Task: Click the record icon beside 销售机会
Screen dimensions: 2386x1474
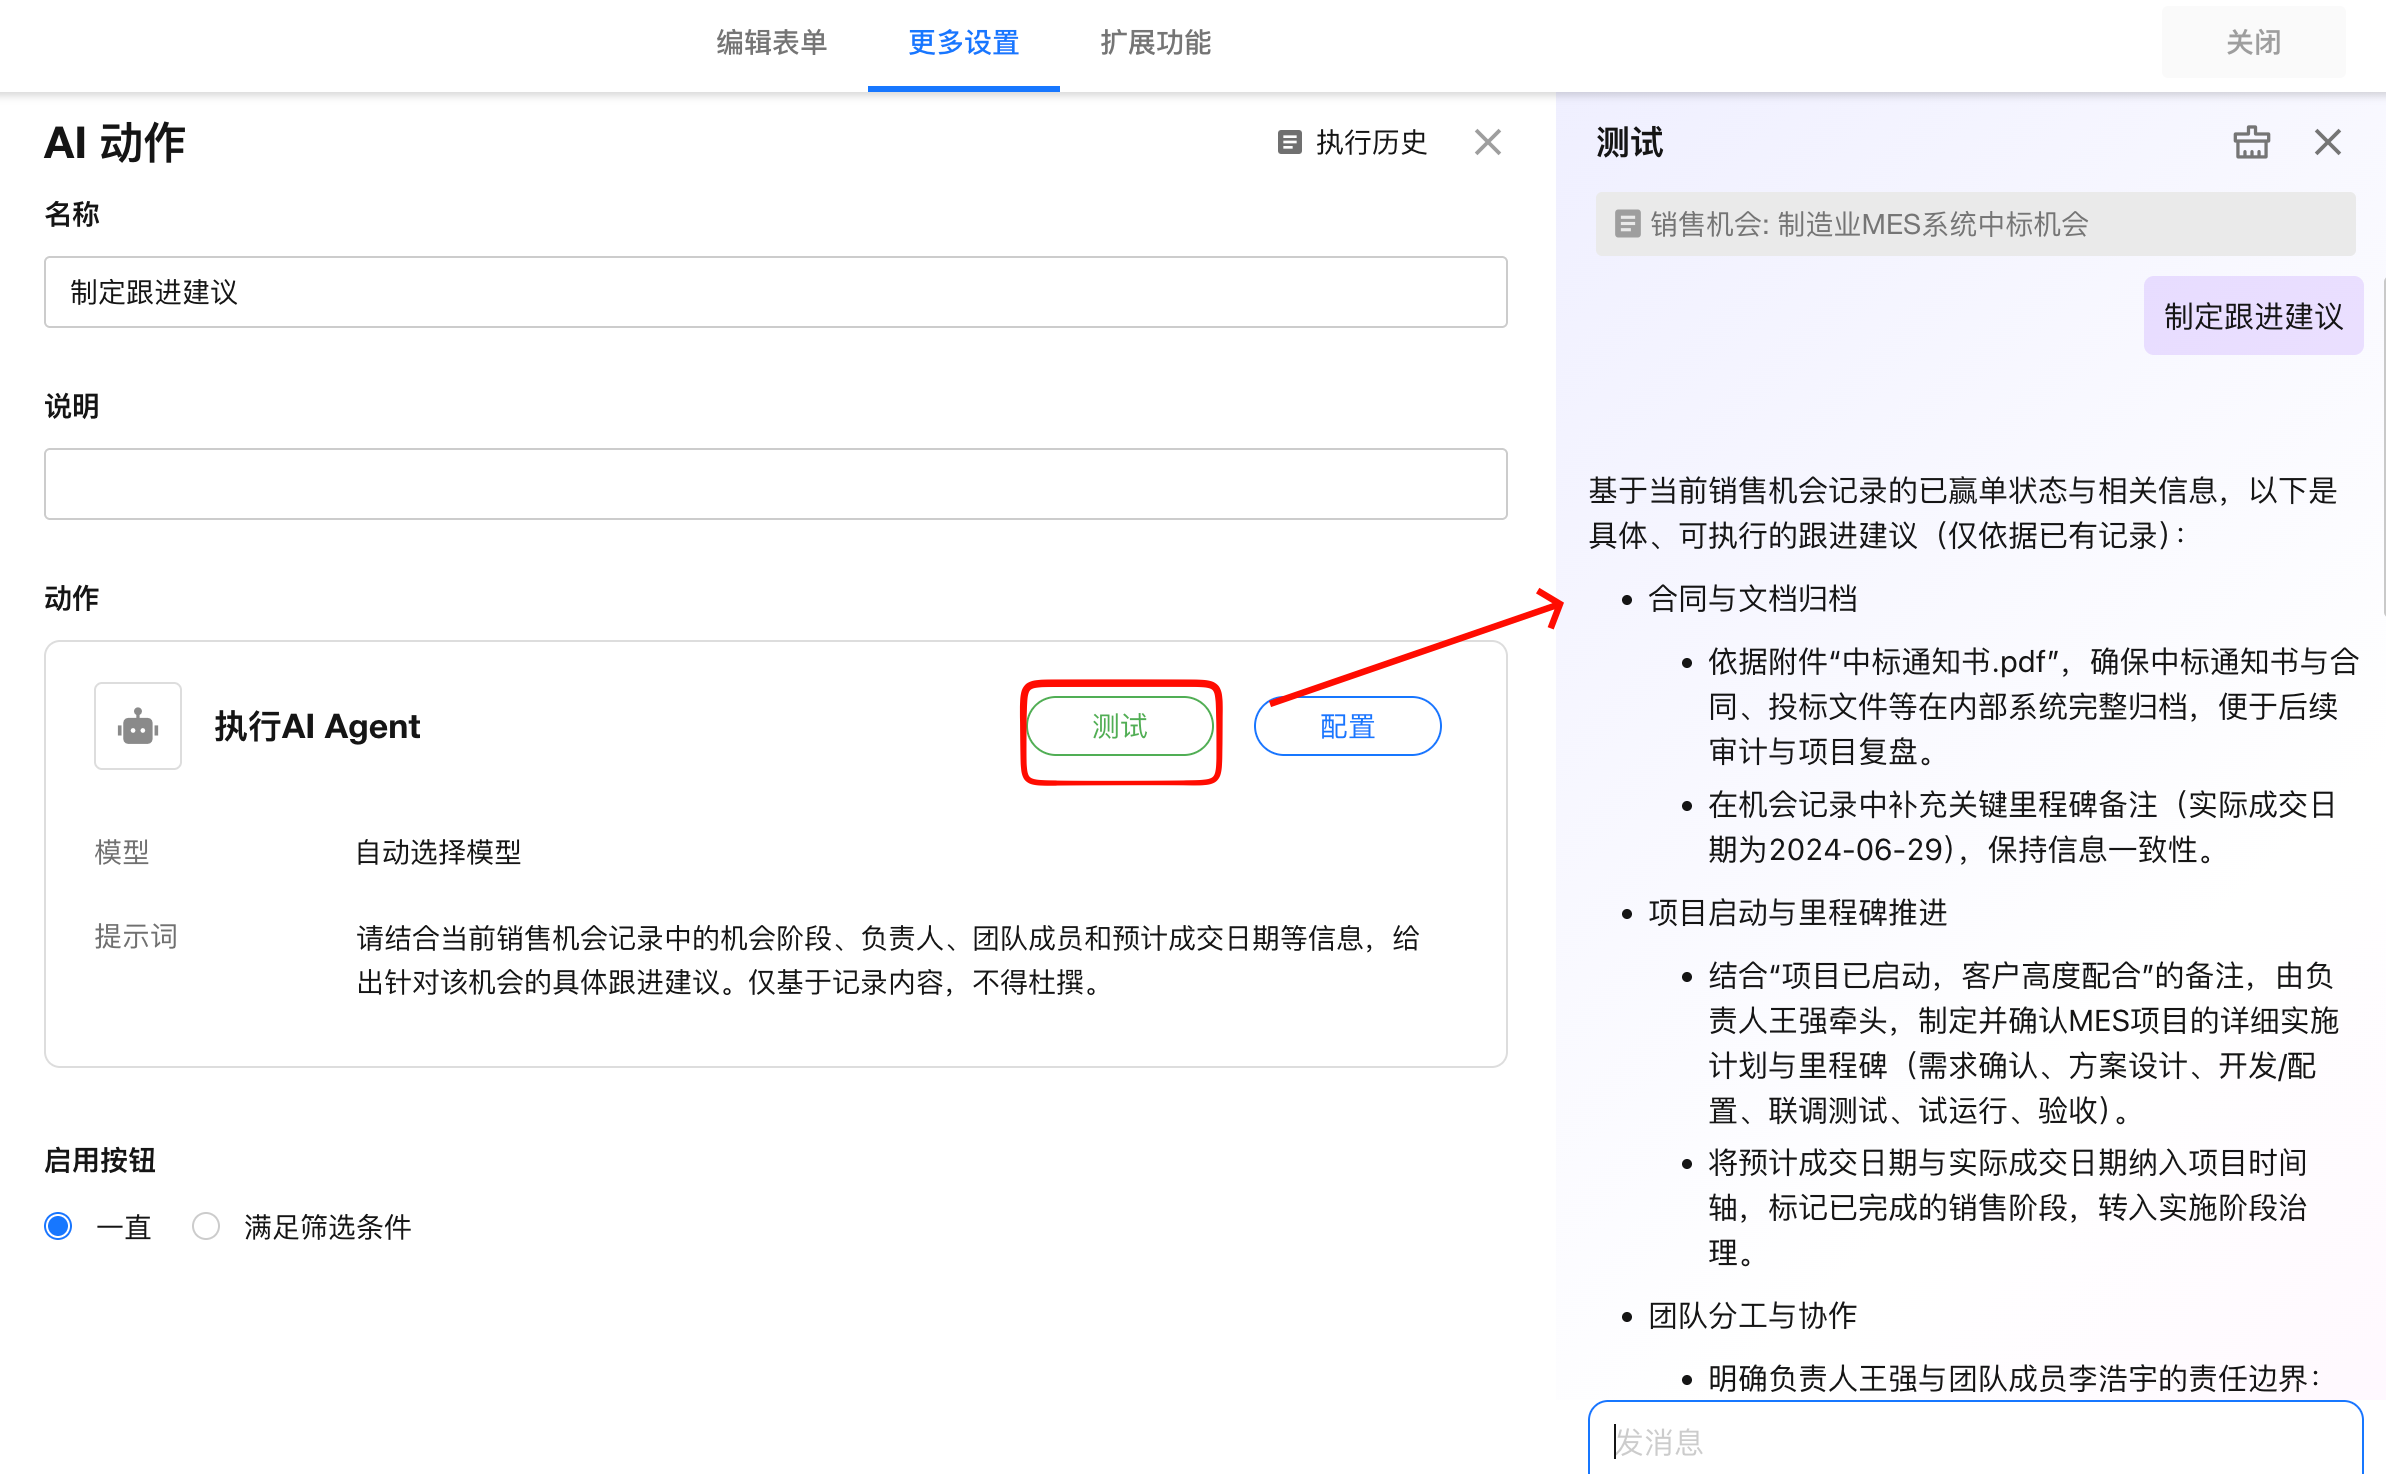Action: [1627, 224]
